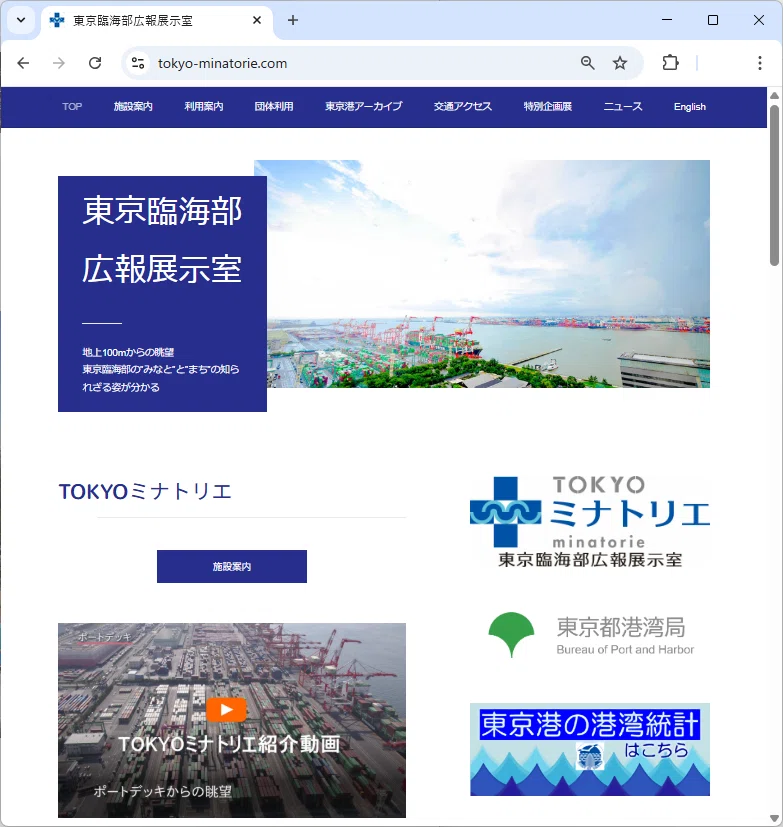Reload the current page
Viewport: 783px width, 827px height.
point(95,63)
